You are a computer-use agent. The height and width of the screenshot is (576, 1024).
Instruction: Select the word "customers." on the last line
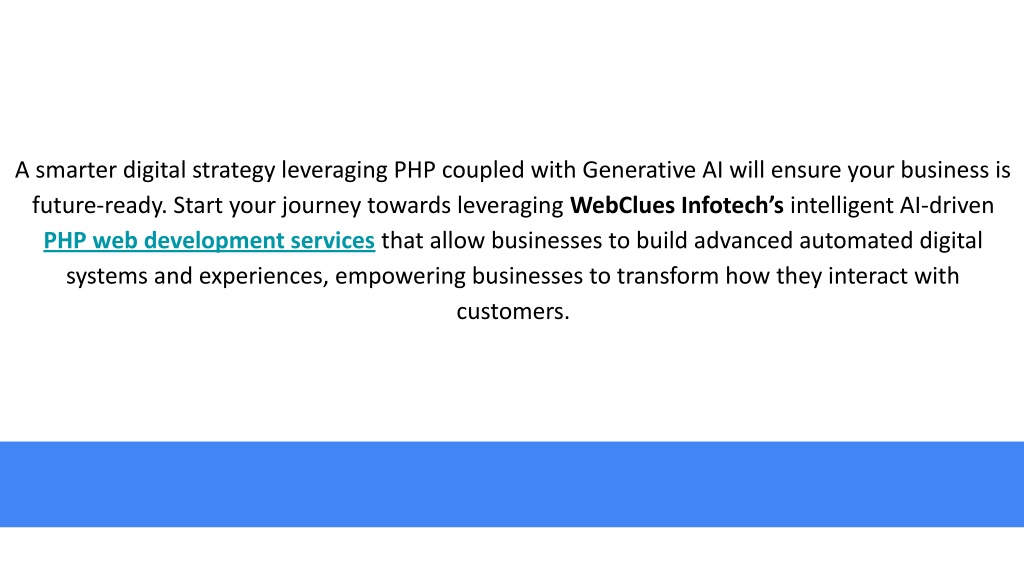(513, 312)
